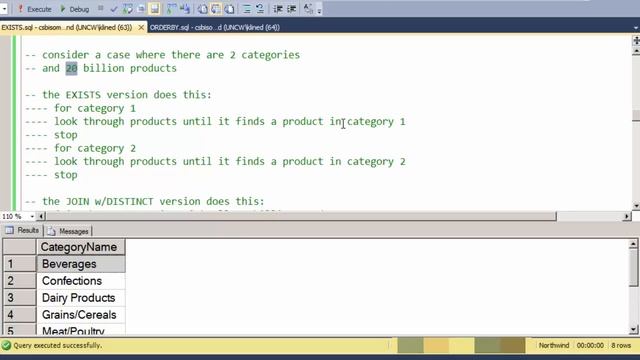
Task: Click the 'JOIN w/DISTINCT version' comment line
Action: pos(144,201)
